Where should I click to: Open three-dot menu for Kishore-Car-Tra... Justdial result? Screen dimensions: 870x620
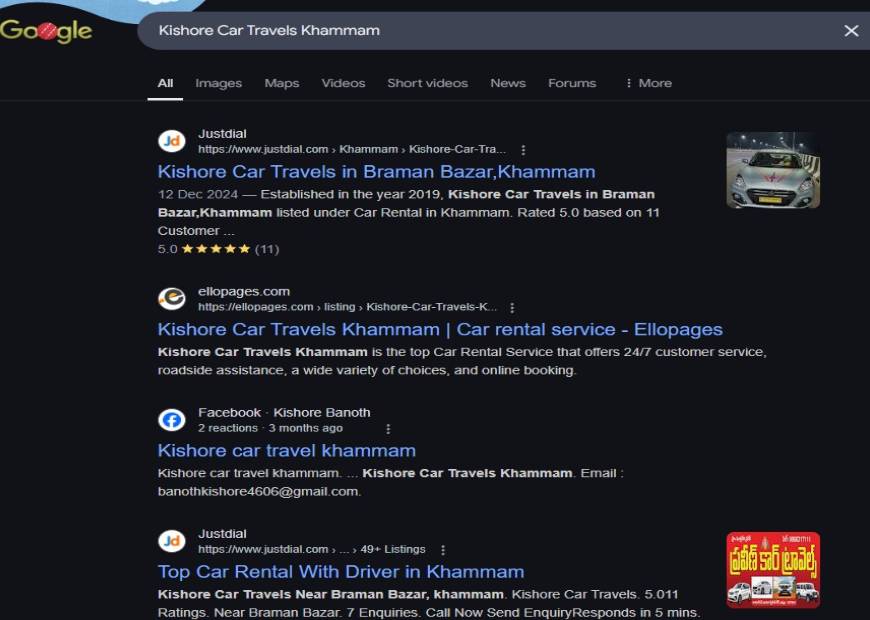[x=523, y=150]
